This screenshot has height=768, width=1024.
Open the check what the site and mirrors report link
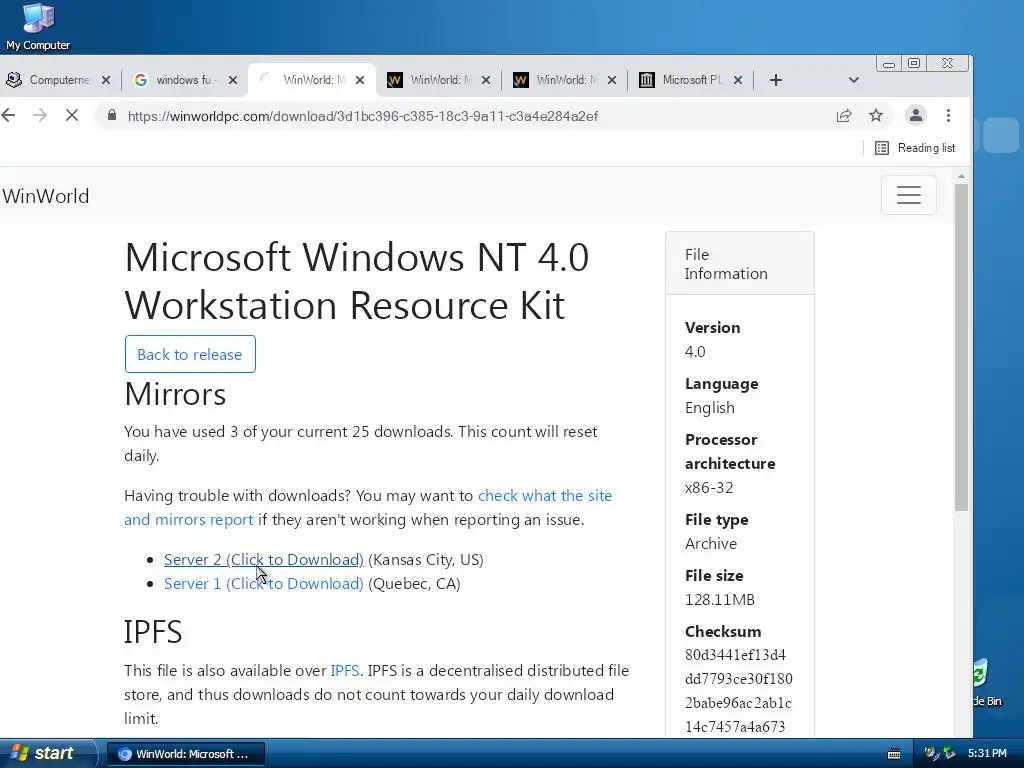(x=368, y=507)
